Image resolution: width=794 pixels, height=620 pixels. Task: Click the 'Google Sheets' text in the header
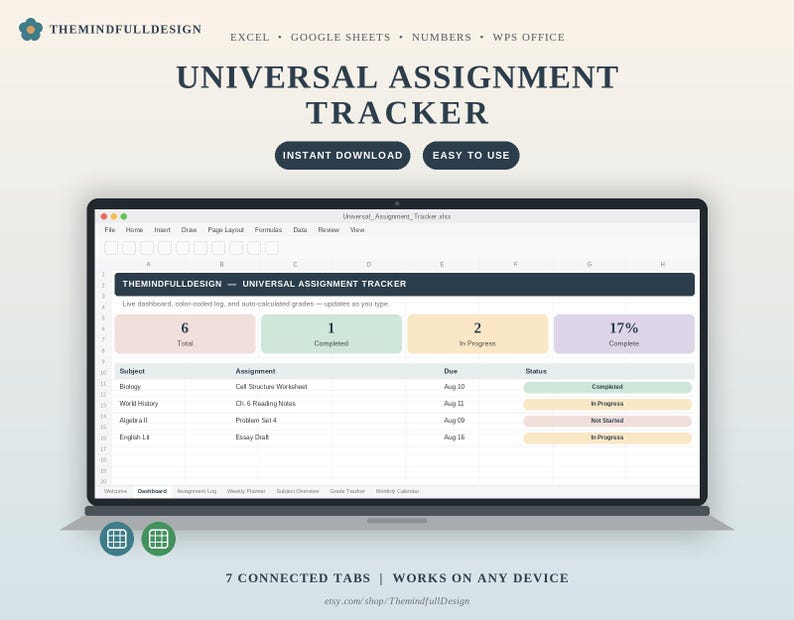point(340,37)
